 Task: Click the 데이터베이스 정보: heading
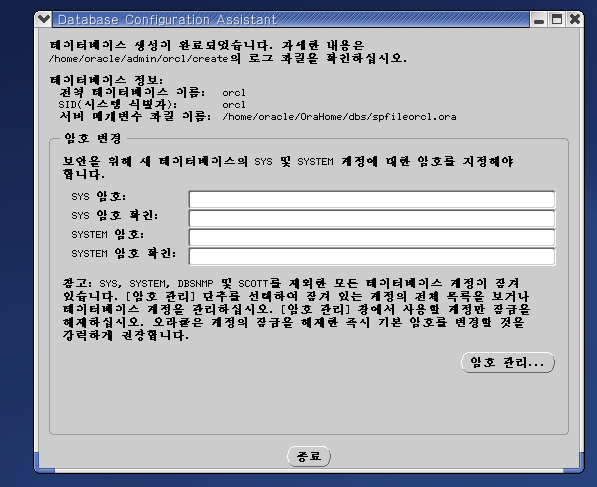[x=106, y=80]
